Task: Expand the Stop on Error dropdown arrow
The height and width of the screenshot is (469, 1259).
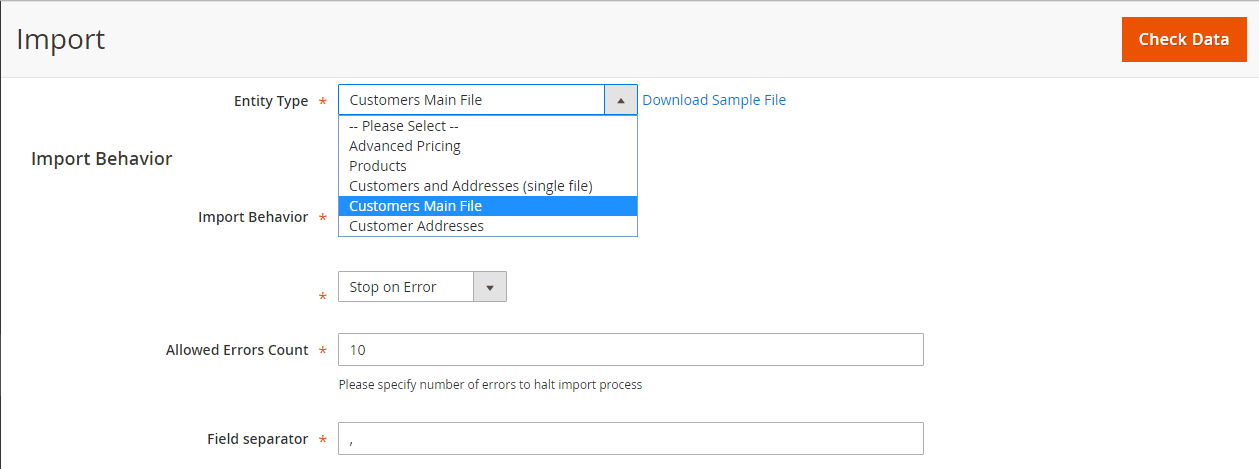Action: pyautogui.click(x=490, y=287)
